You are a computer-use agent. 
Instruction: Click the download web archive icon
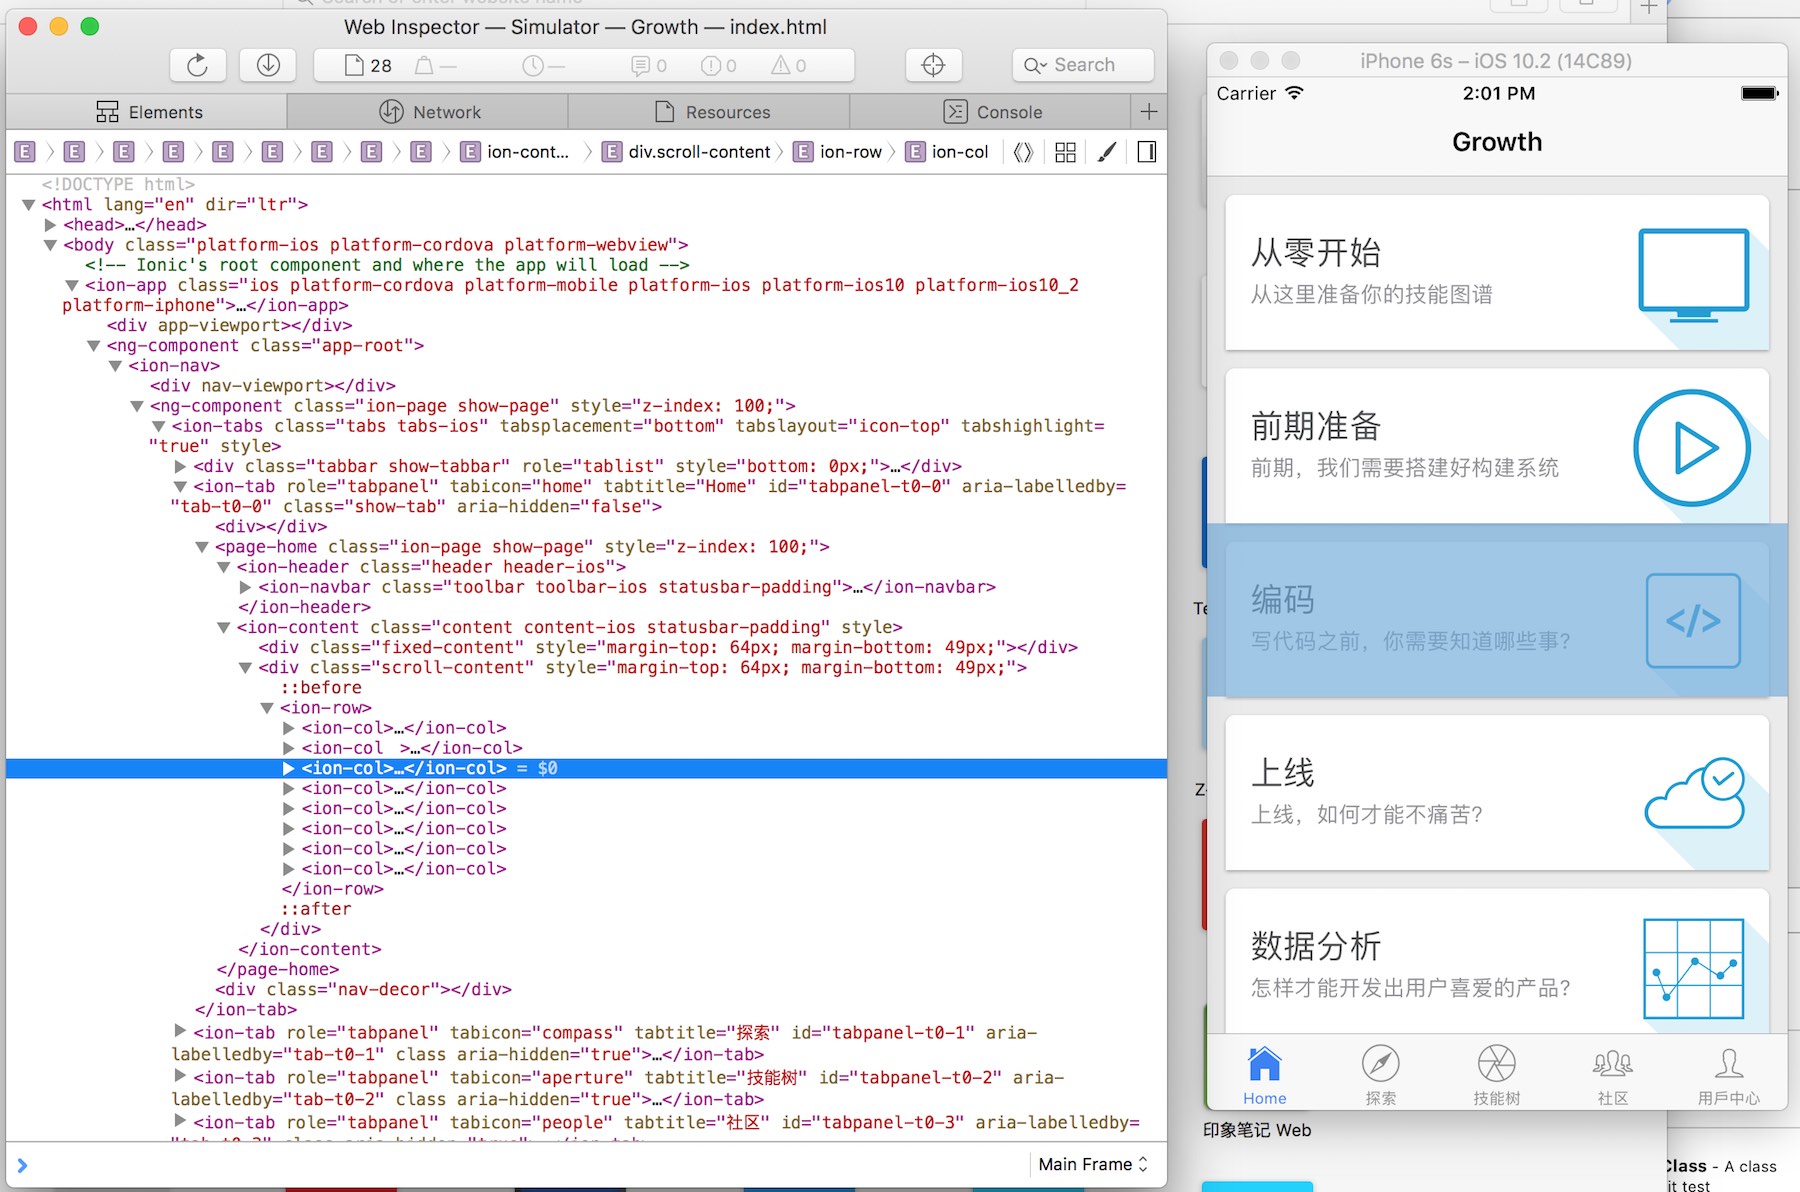(x=268, y=65)
